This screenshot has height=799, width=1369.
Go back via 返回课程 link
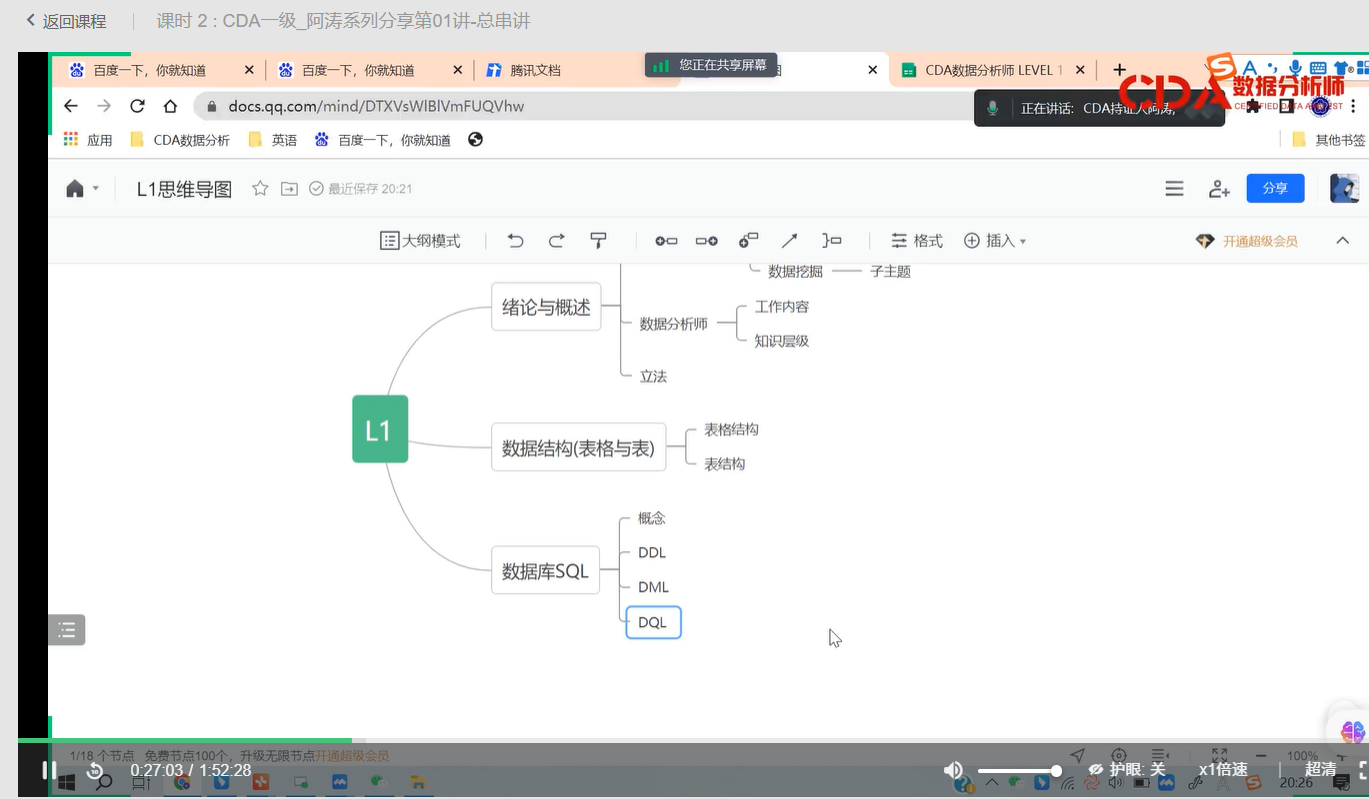point(65,21)
